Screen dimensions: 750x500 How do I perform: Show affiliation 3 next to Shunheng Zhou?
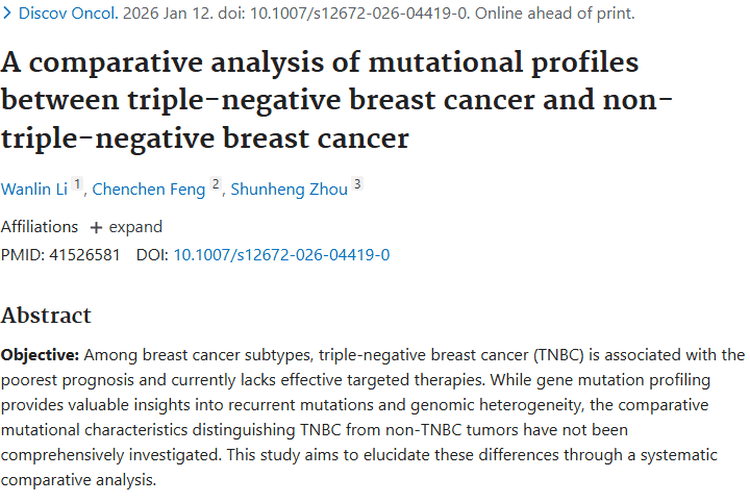357,185
